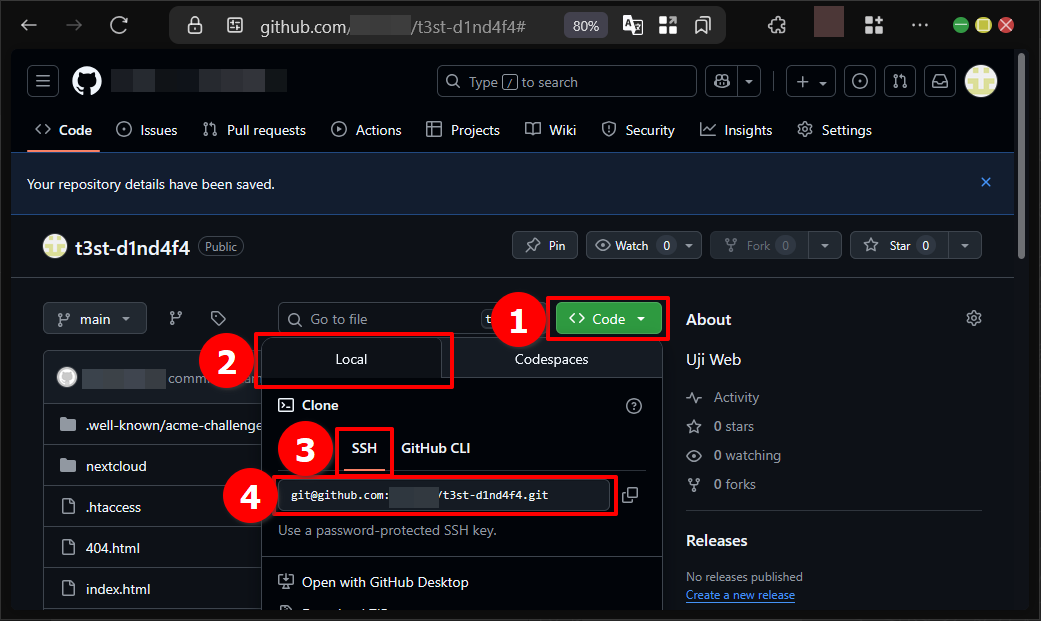
Task: Open the clone help question icon
Action: point(633,406)
